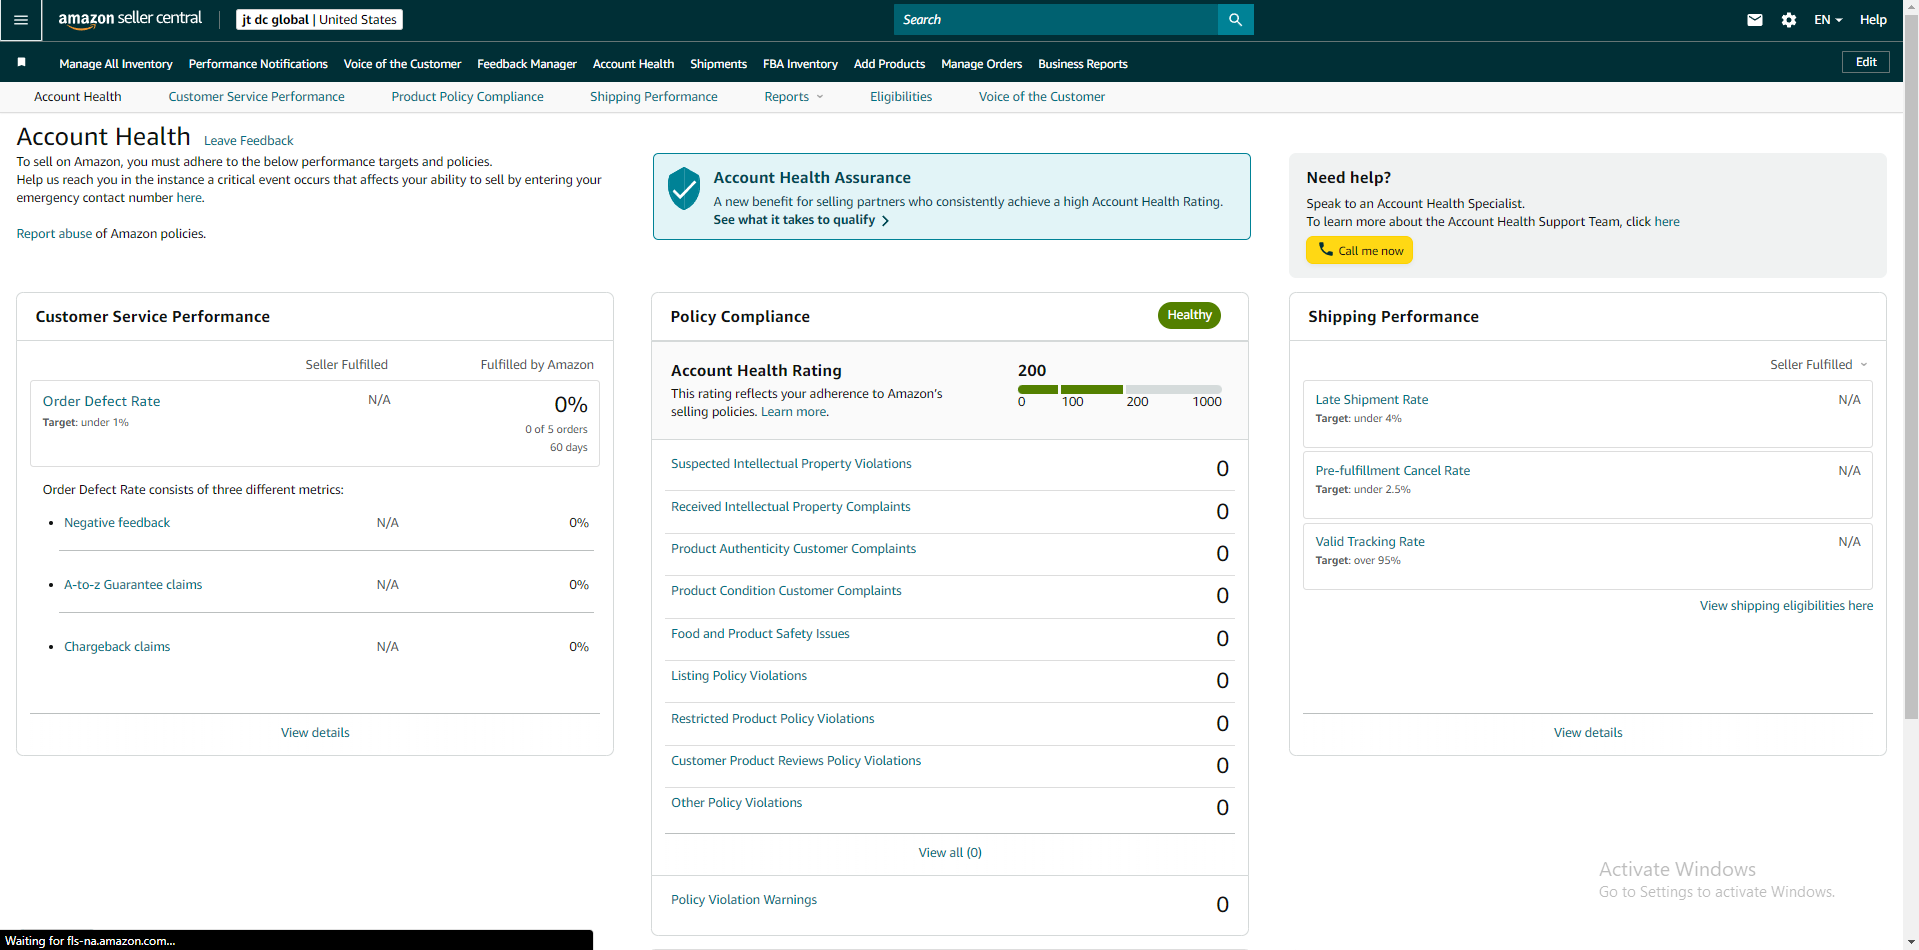1919x950 pixels.
Task: Open the settings gear icon
Action: (x=1789, y=20)
